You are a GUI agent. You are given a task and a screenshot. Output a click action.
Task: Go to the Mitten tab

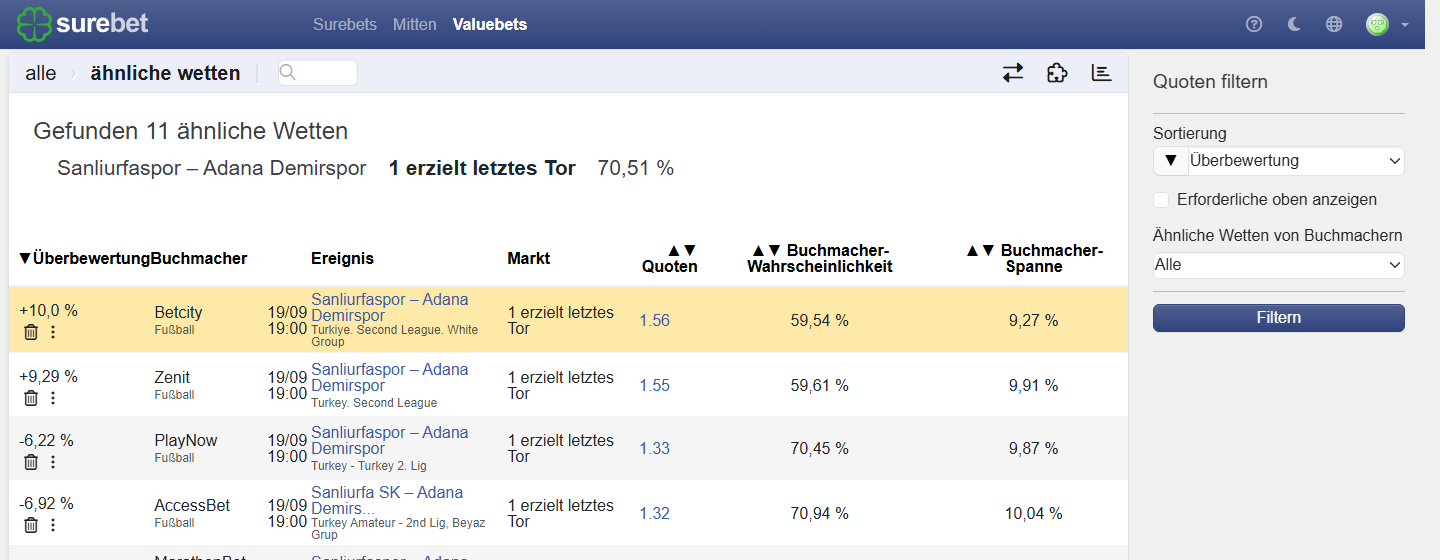[415, 24]
